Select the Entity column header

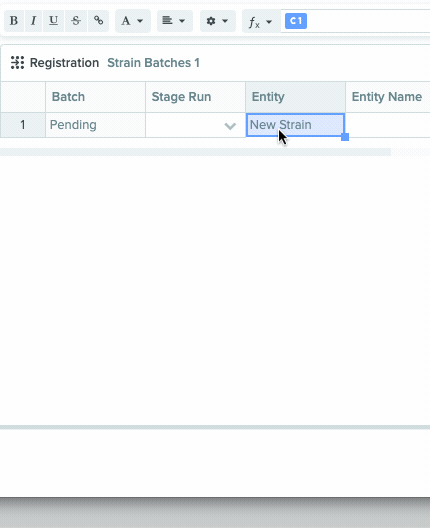click(x=295, y=97)
